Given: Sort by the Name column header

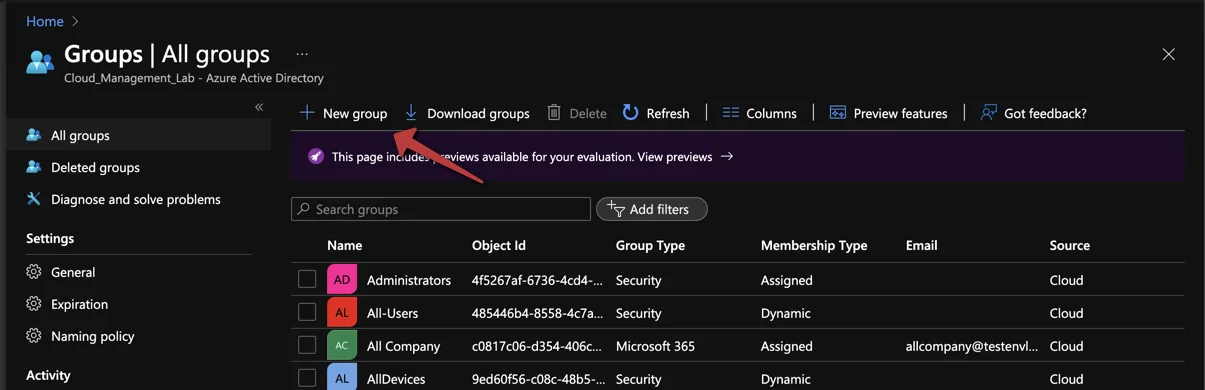Looking at the screenshot, I should 345,245.
